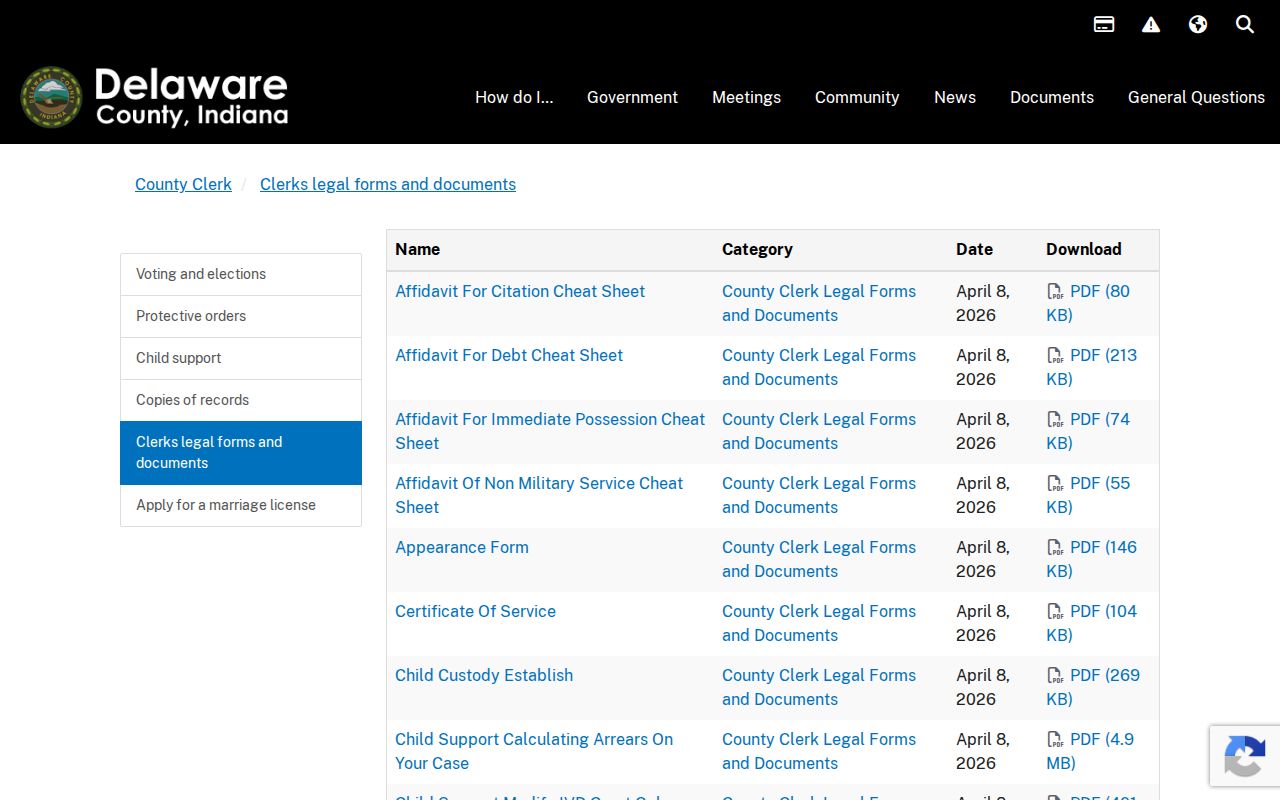Open Certificate Of Service document
The image size is (1280, 800).
click(475, 611)
